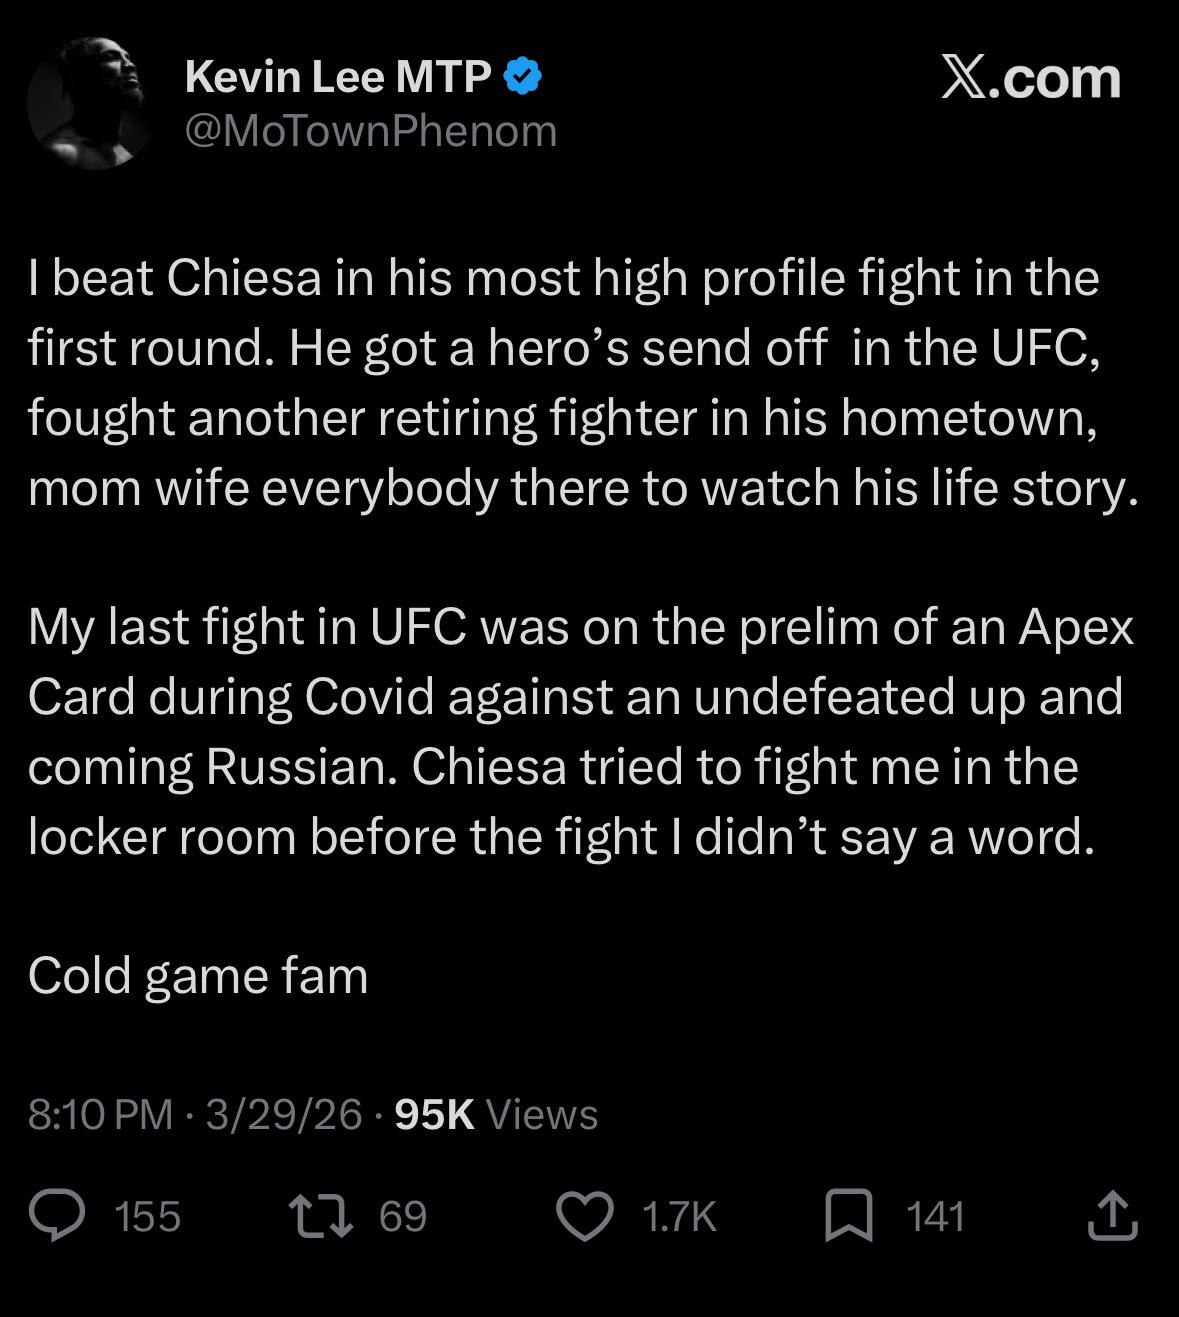Tap the share upload arrow icon
1179x1317 pixels.
click(x=1112, y=1215)
